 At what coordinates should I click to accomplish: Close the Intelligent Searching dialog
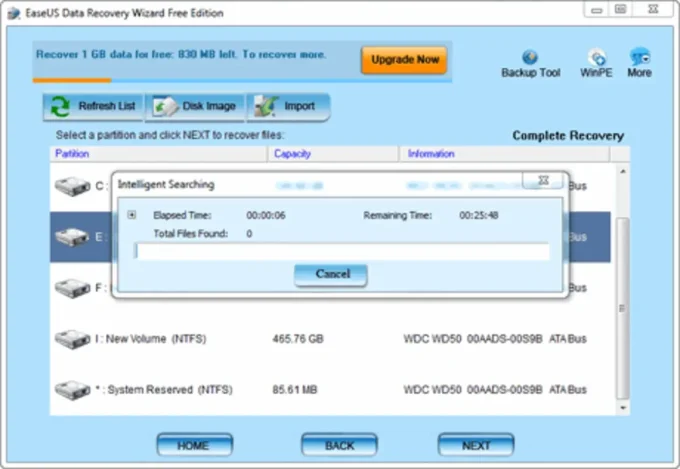[x=543, y=181]
